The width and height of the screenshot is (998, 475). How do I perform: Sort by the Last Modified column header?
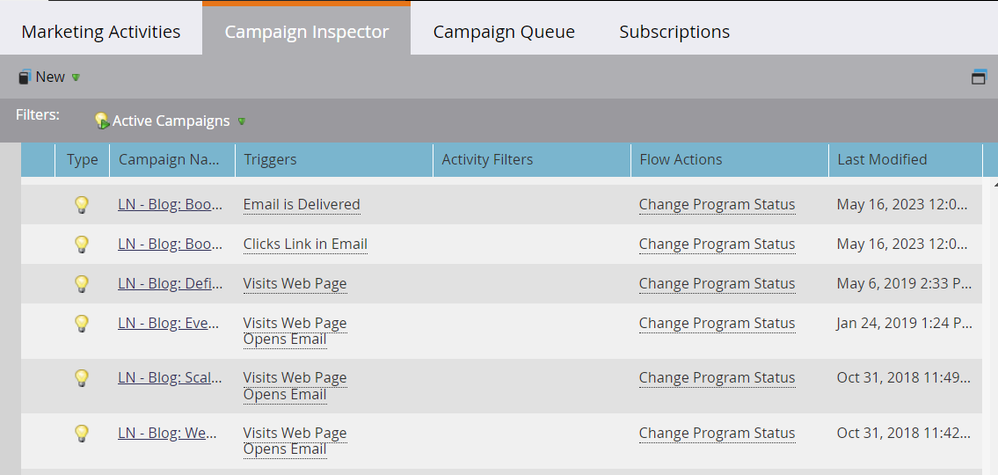[882, 159]
